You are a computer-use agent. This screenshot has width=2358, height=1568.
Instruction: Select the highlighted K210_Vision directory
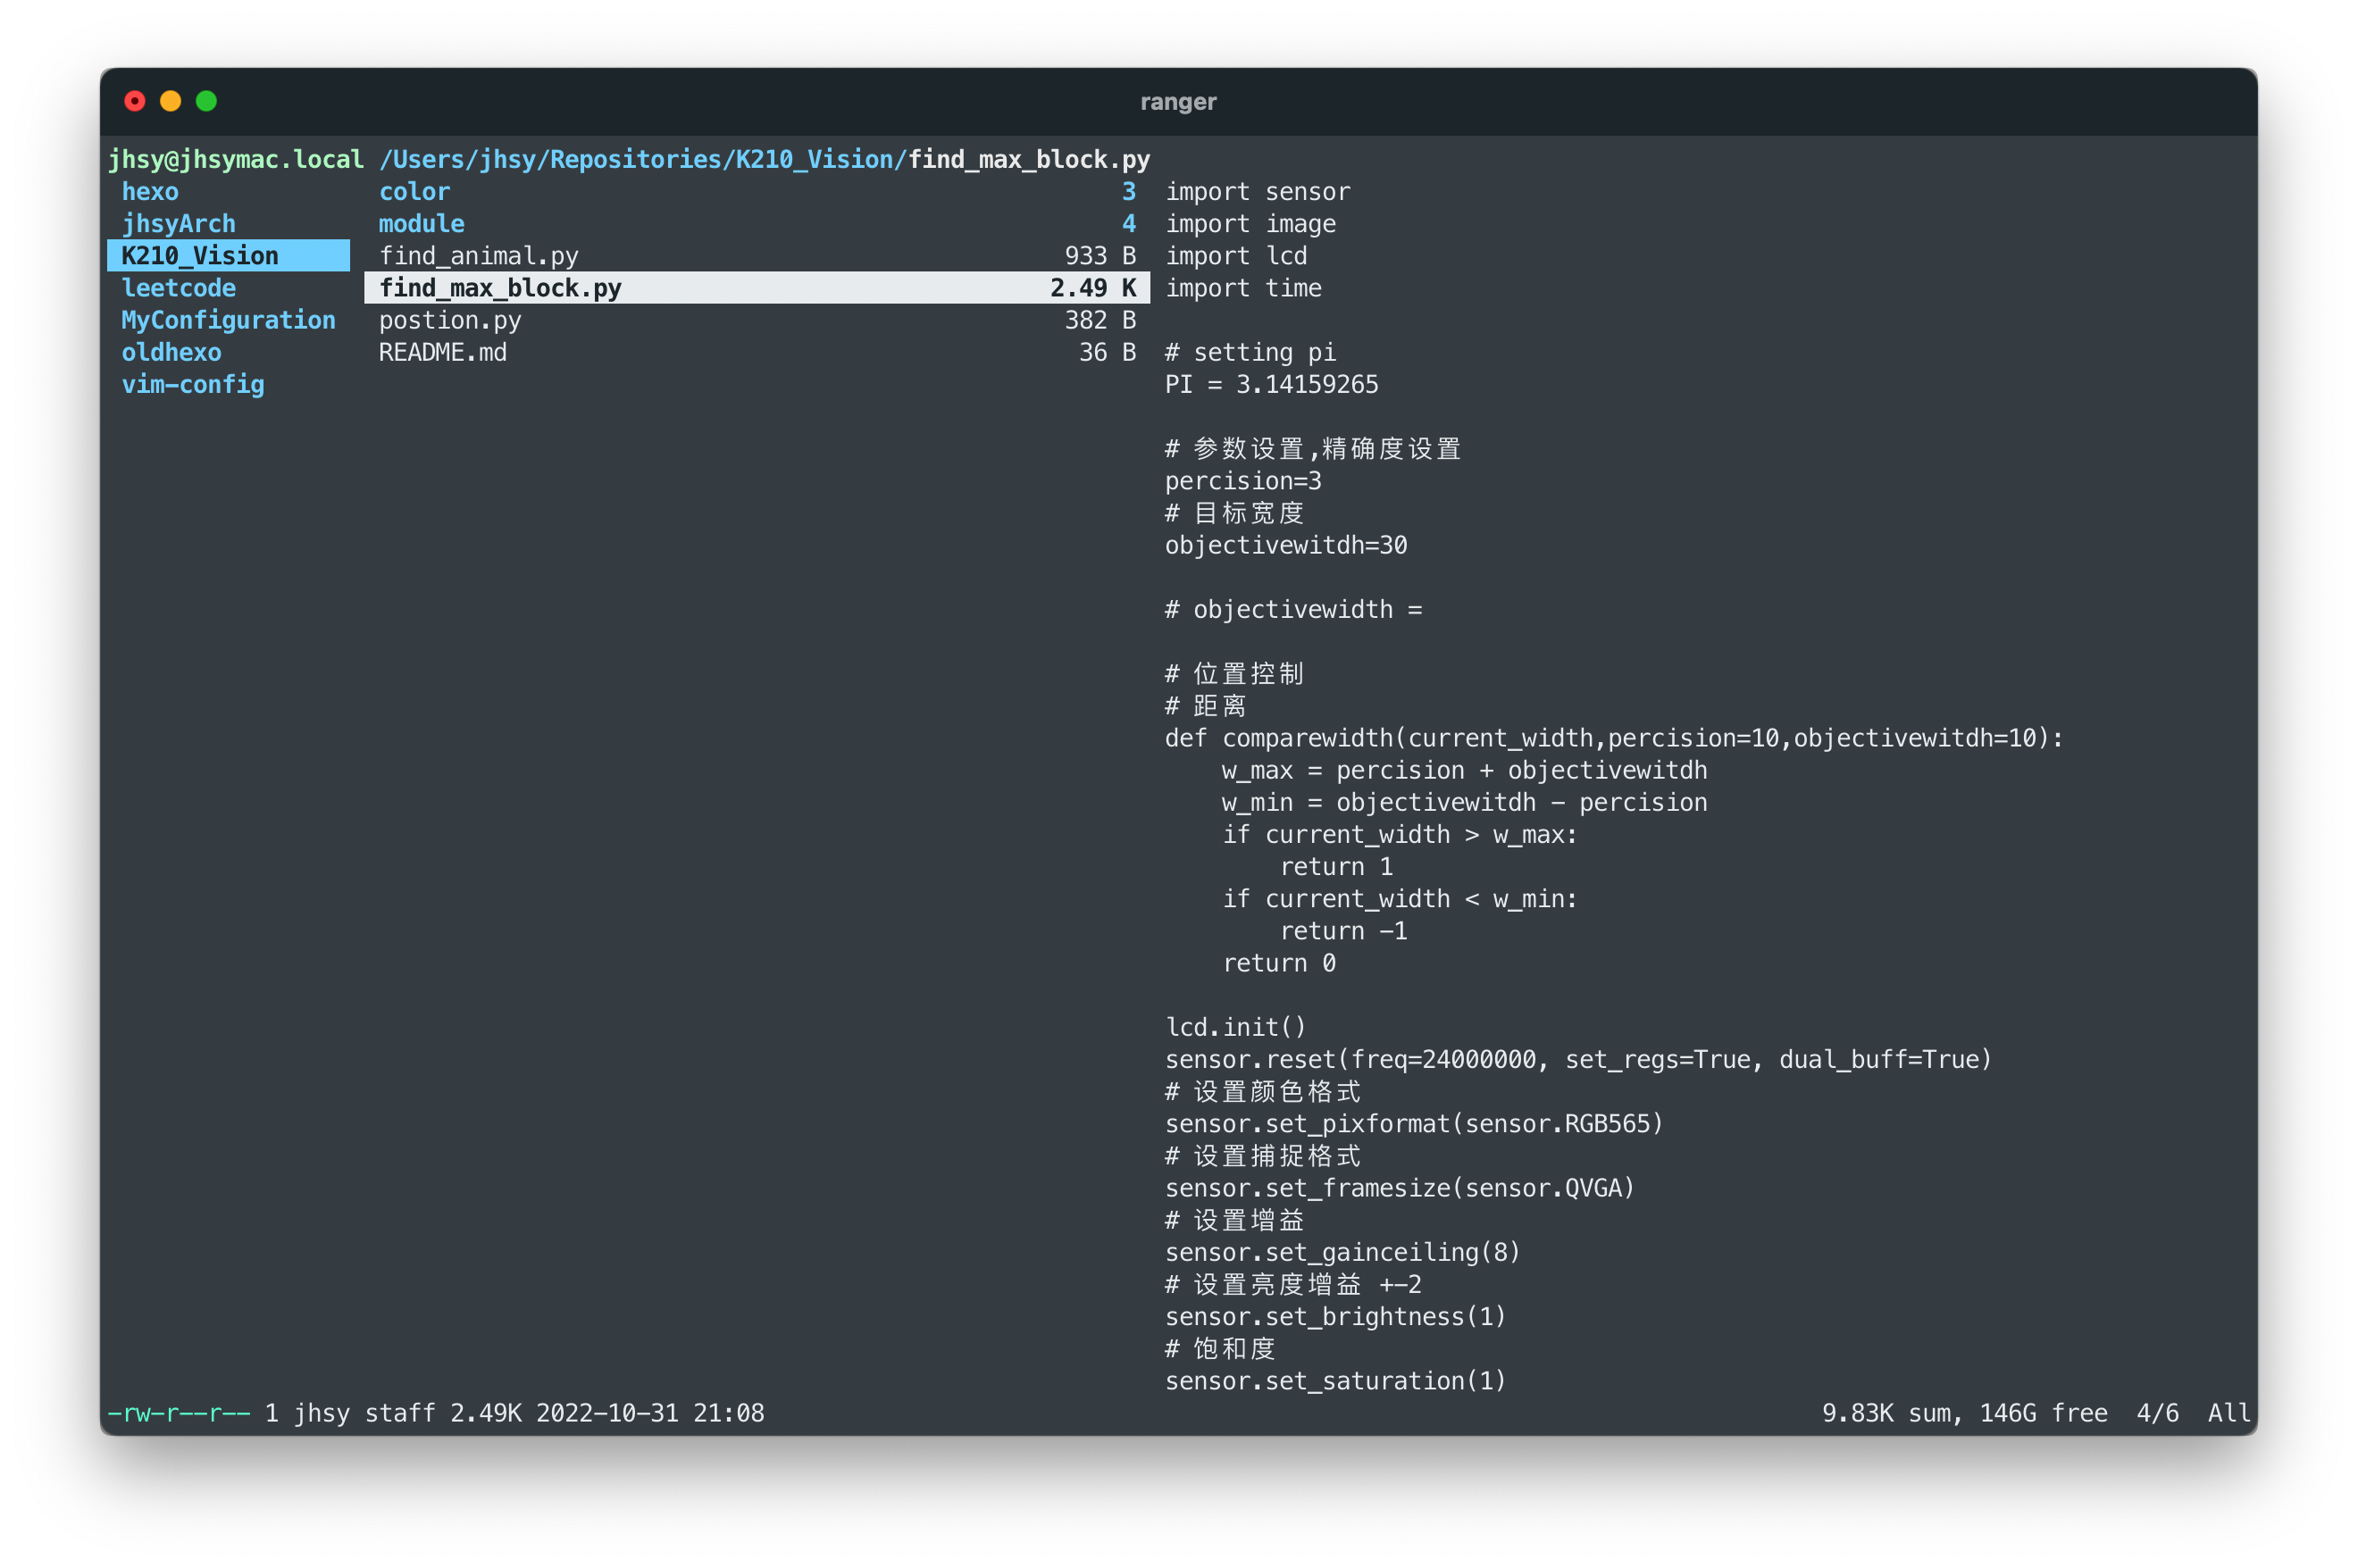(x=200, y=256)
